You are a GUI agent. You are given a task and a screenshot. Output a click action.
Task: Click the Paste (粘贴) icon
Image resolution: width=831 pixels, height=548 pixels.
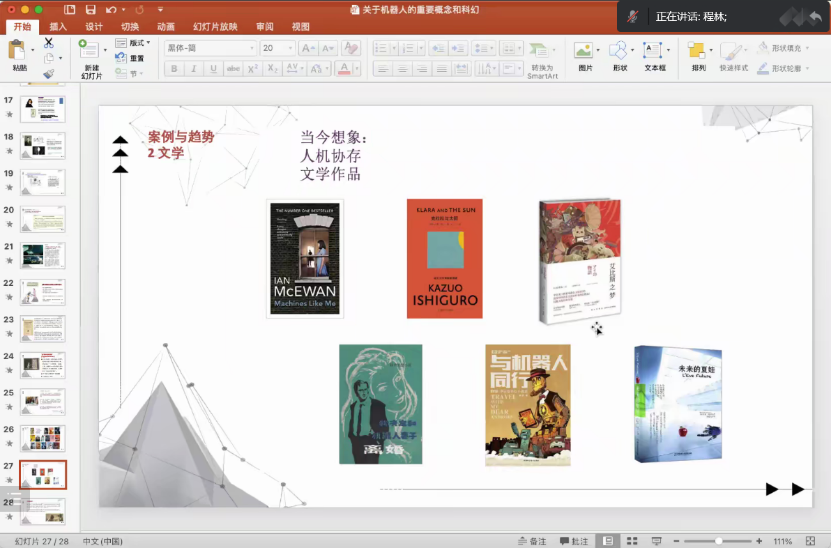tap(19, 50)
